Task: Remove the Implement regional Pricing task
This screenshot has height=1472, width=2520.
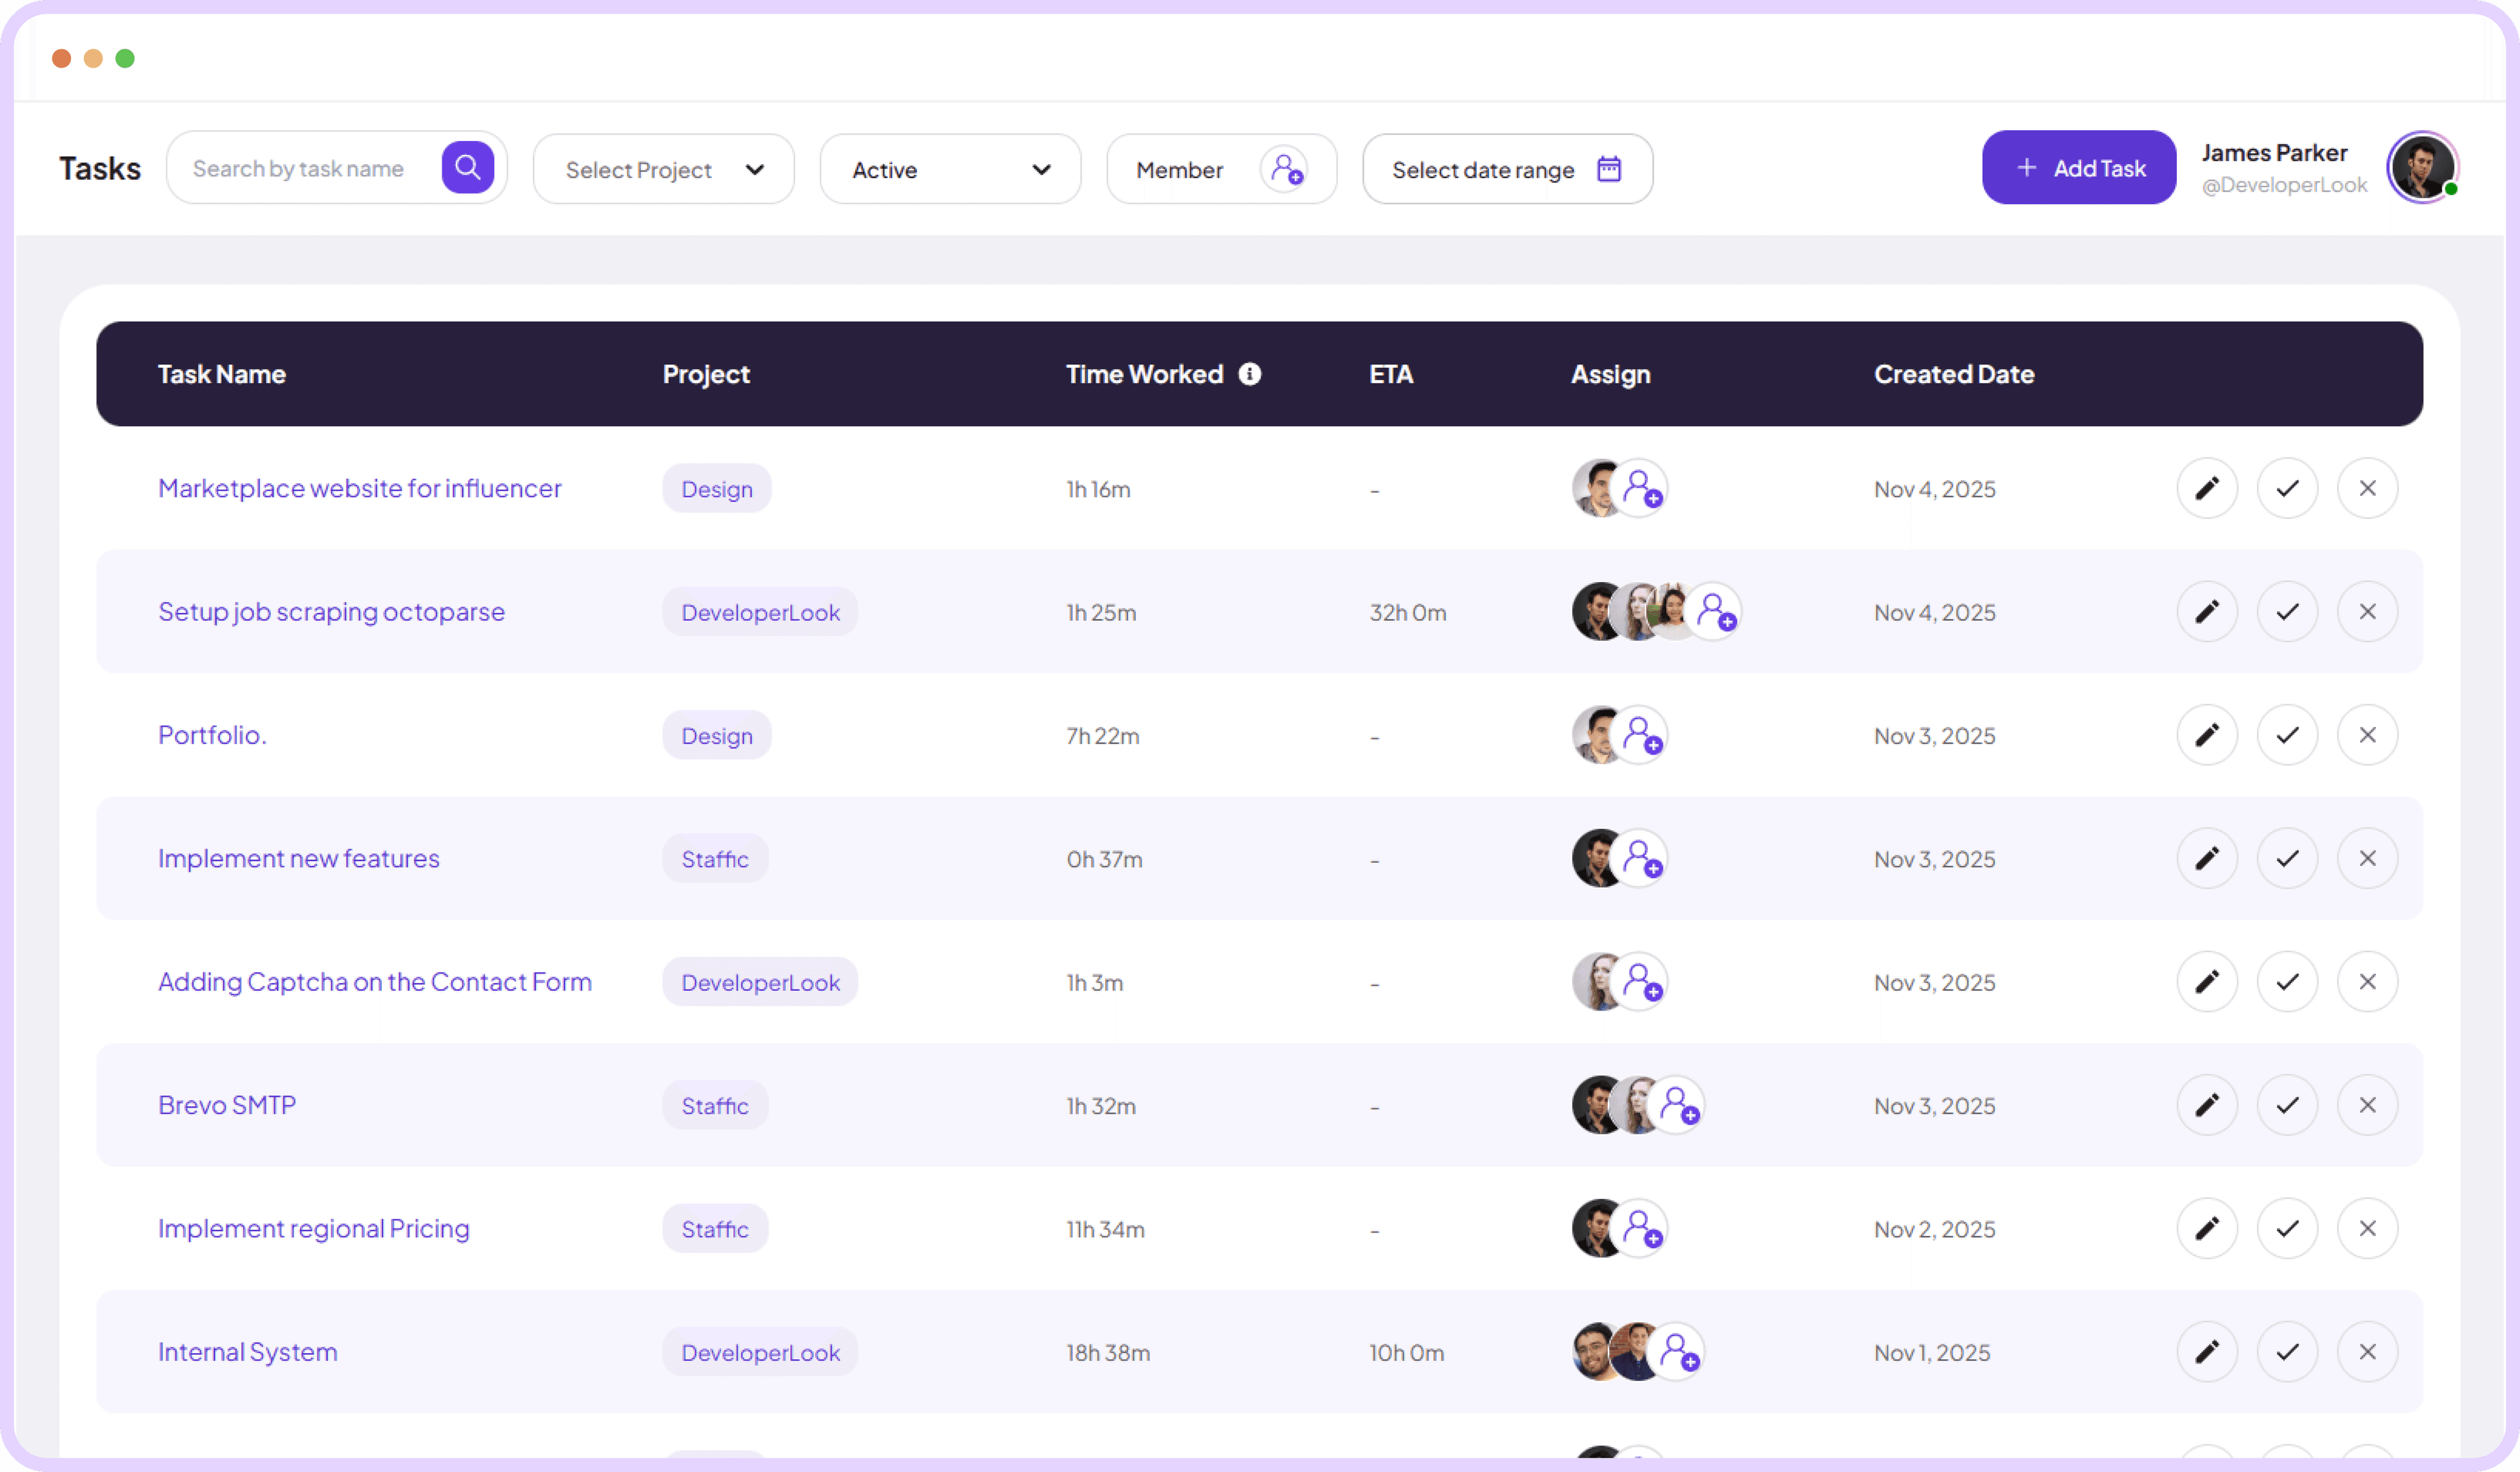Action: [2367, 1228]
